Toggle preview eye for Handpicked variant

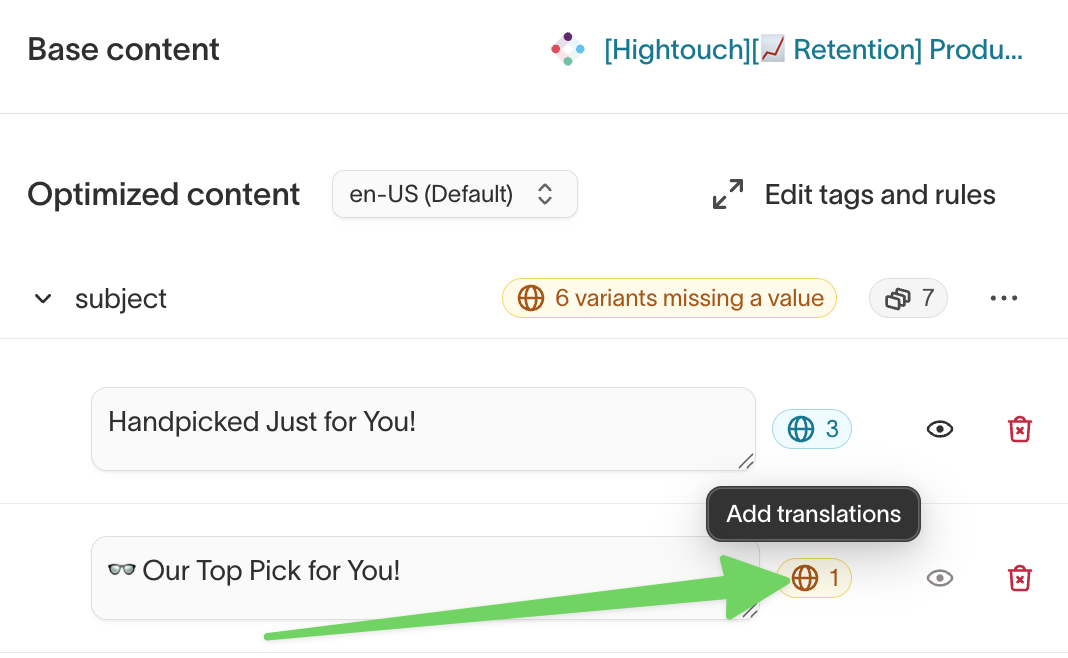[x=940, y=429]
